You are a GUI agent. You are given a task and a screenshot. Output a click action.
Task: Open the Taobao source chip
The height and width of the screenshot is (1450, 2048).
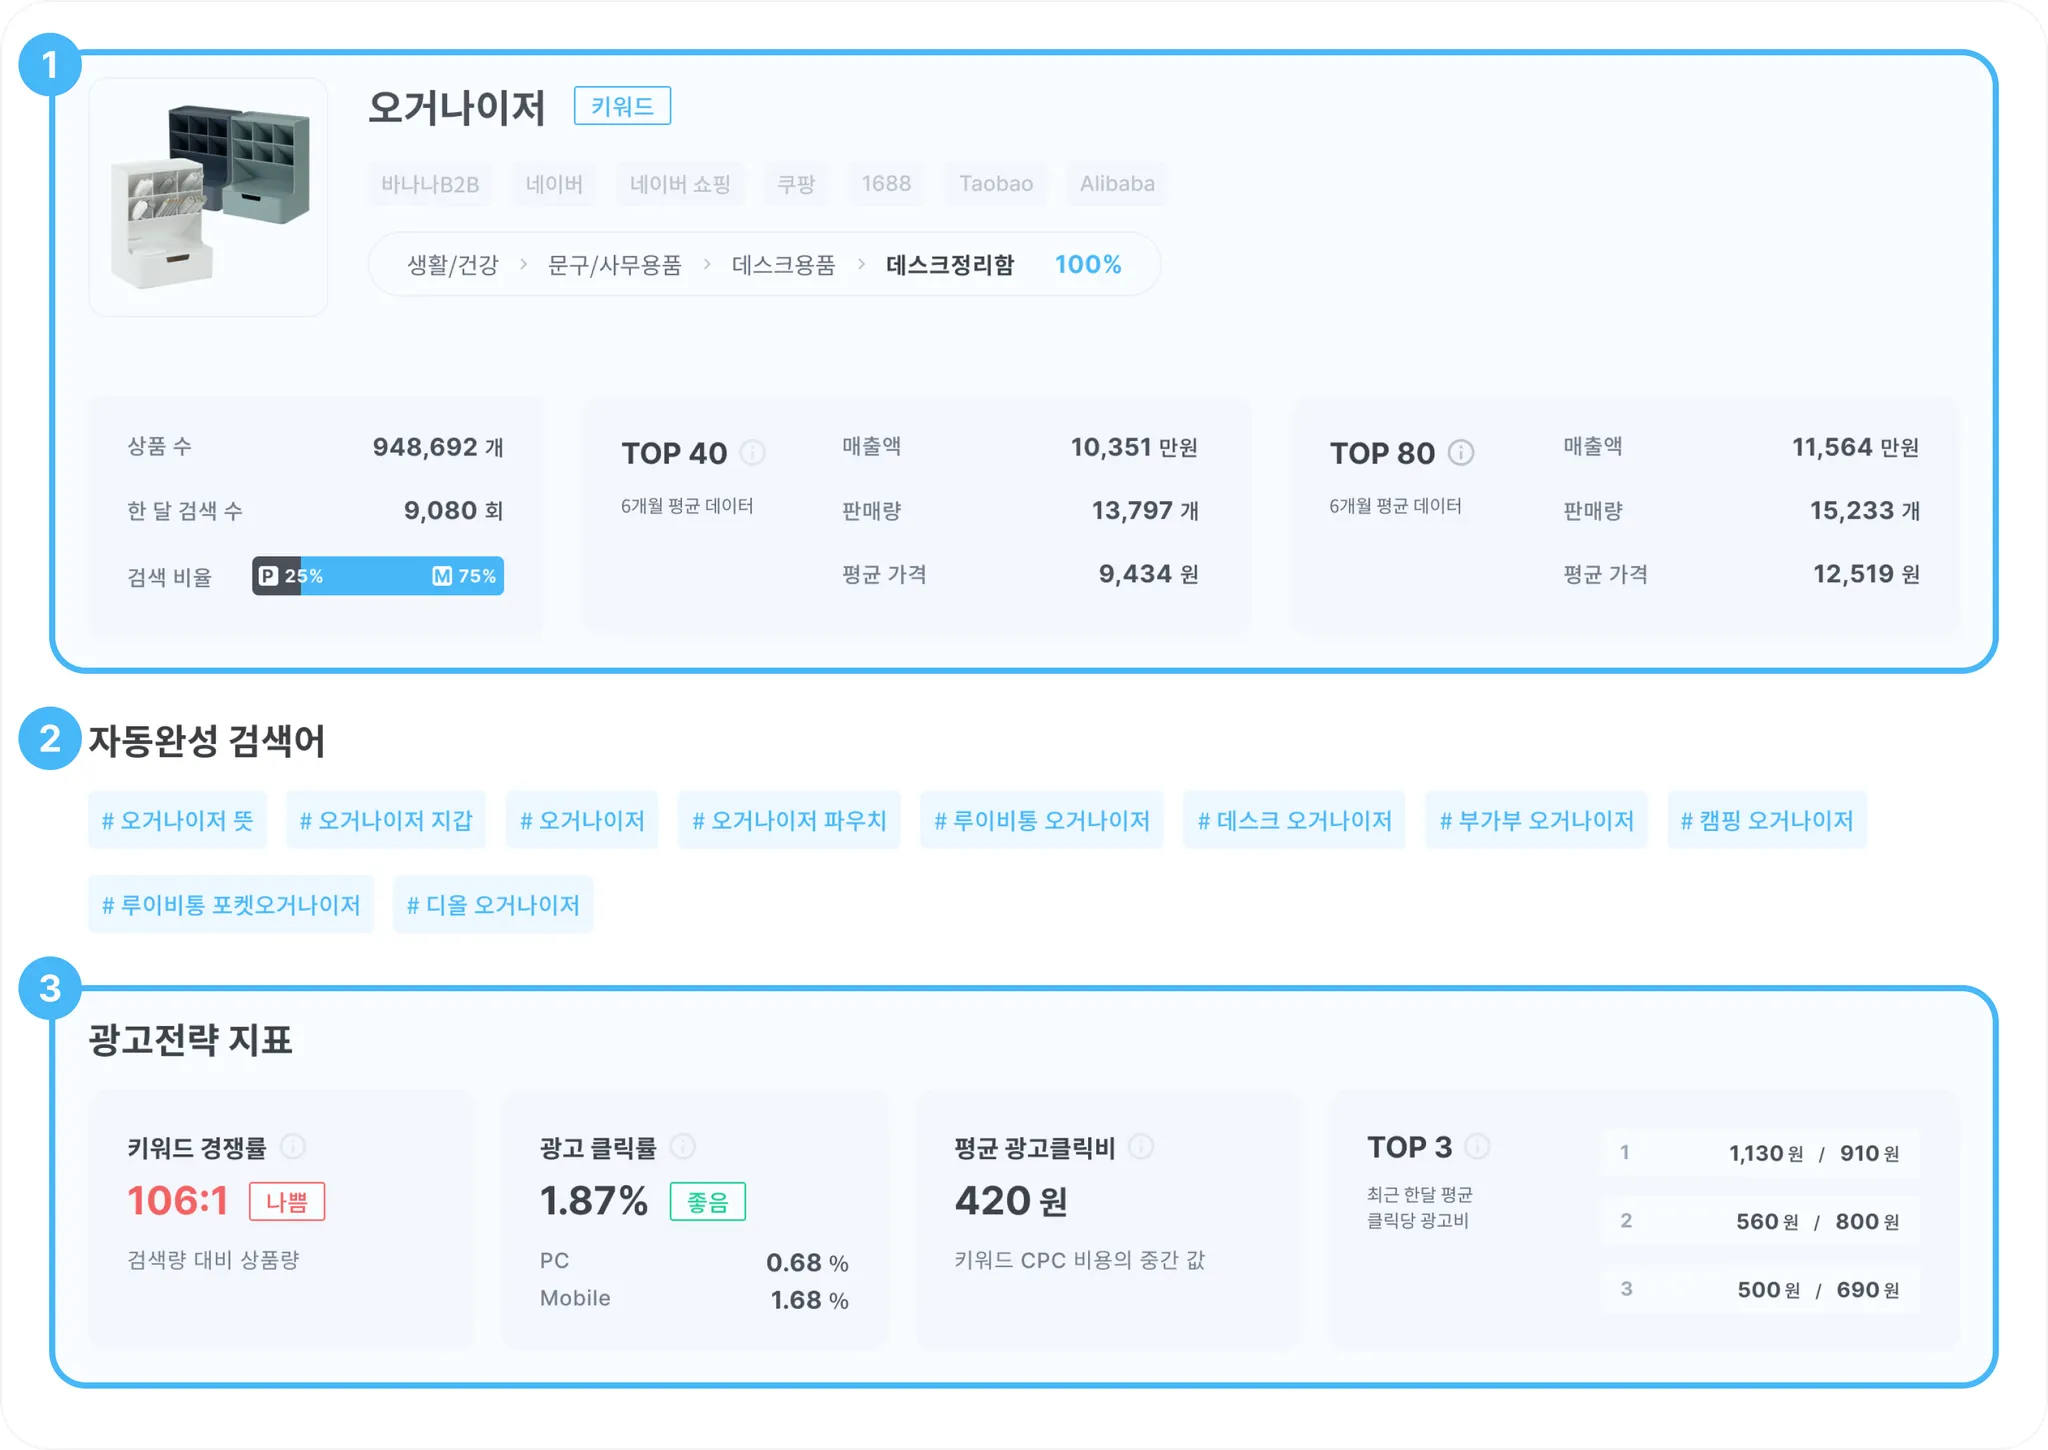pos(996,184)
